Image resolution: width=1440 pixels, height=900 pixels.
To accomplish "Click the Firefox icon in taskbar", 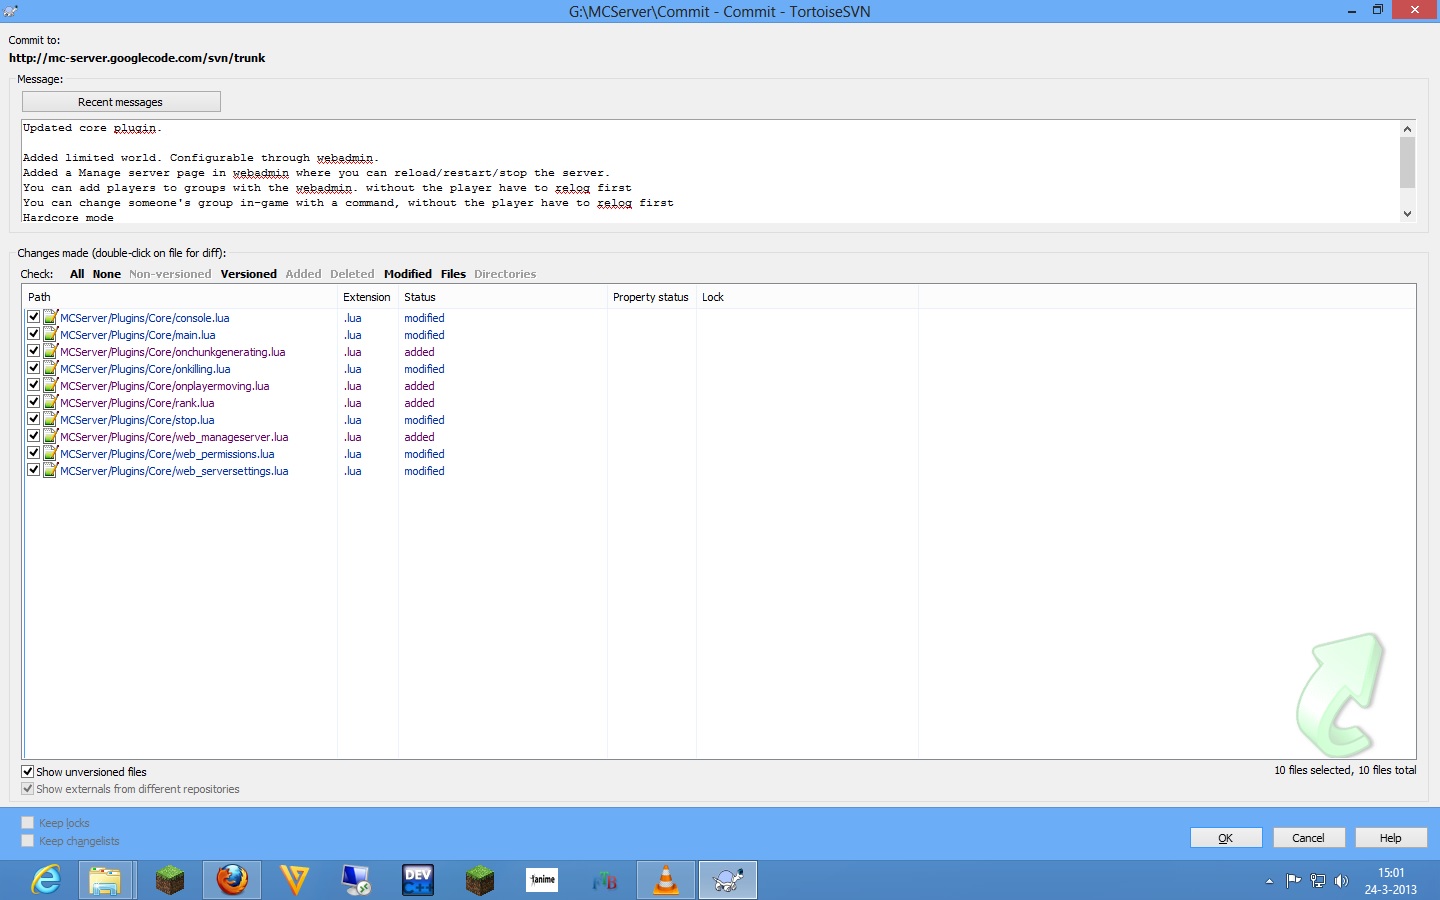I will 232,880.
